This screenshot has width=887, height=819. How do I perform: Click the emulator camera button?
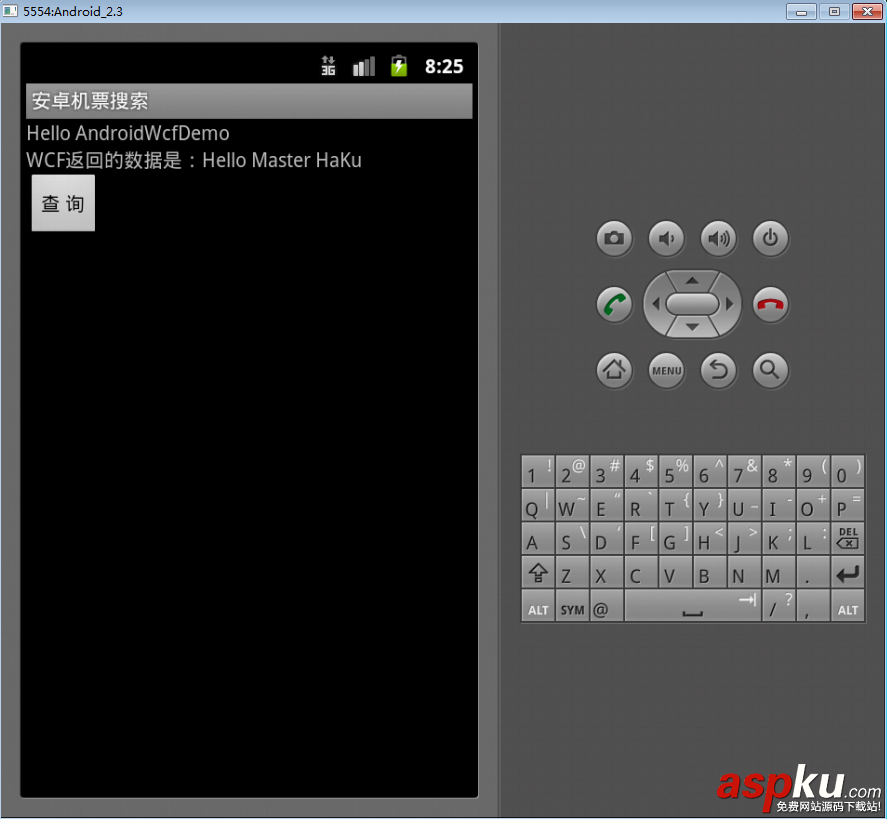pos(614,238)
